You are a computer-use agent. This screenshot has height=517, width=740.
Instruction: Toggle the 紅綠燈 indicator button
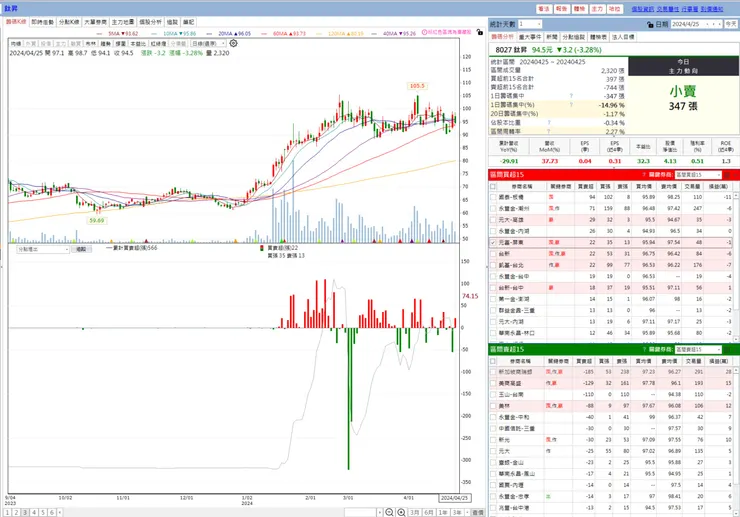[158, 43]
